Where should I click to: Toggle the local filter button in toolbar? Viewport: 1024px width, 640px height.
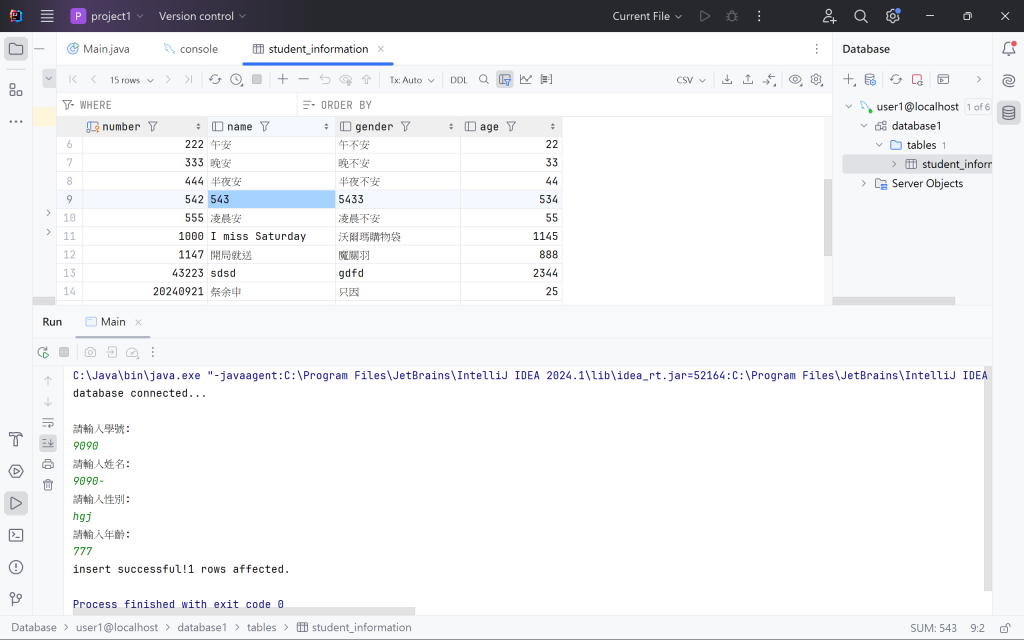click(x=505, y=79)
